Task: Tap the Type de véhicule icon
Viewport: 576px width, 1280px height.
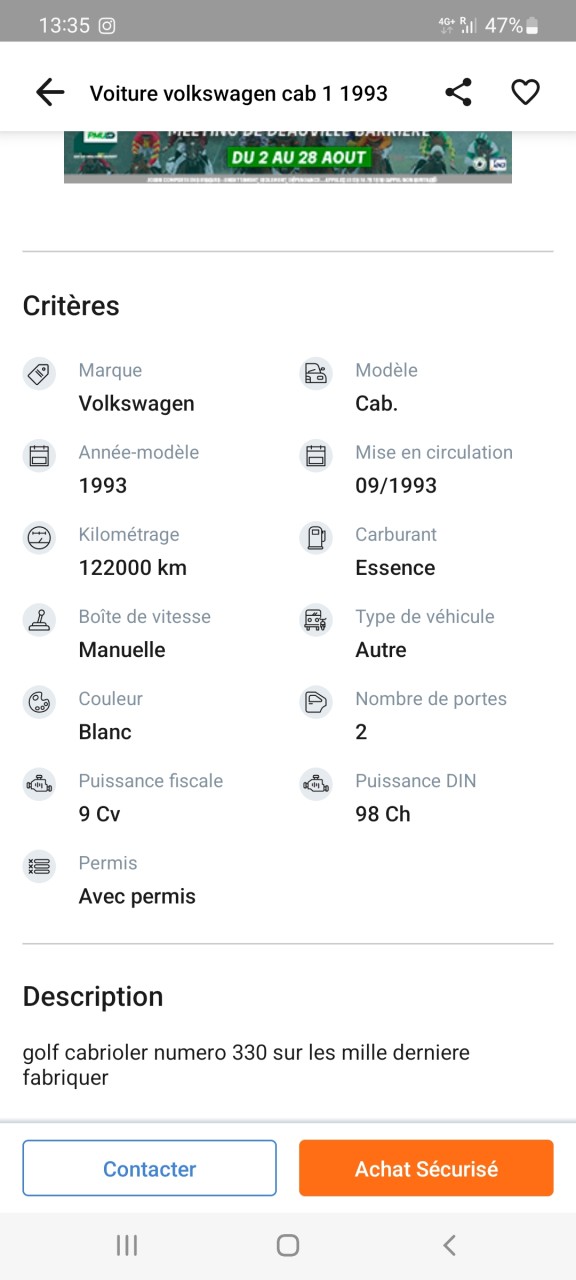Action: 316,620
